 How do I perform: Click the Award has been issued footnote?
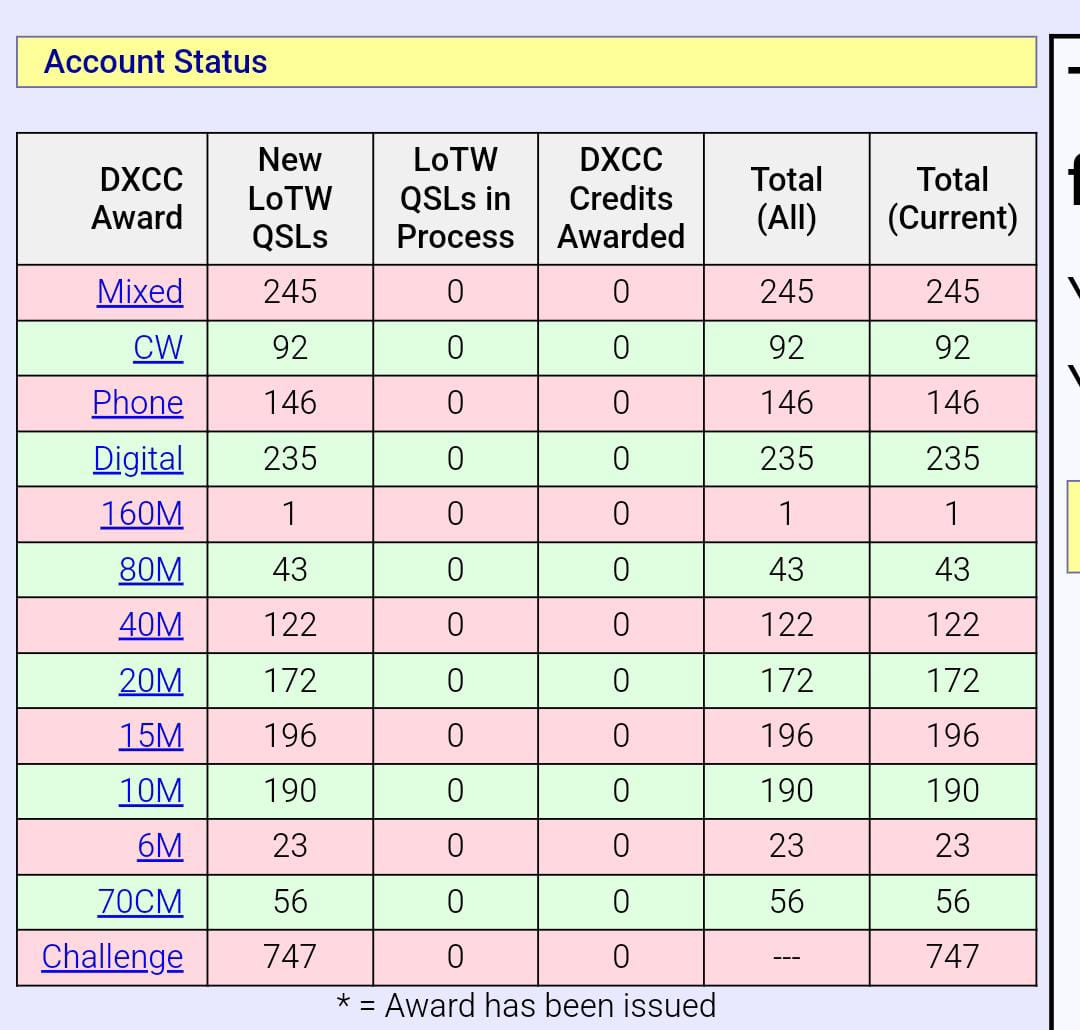pos(526,1006)
